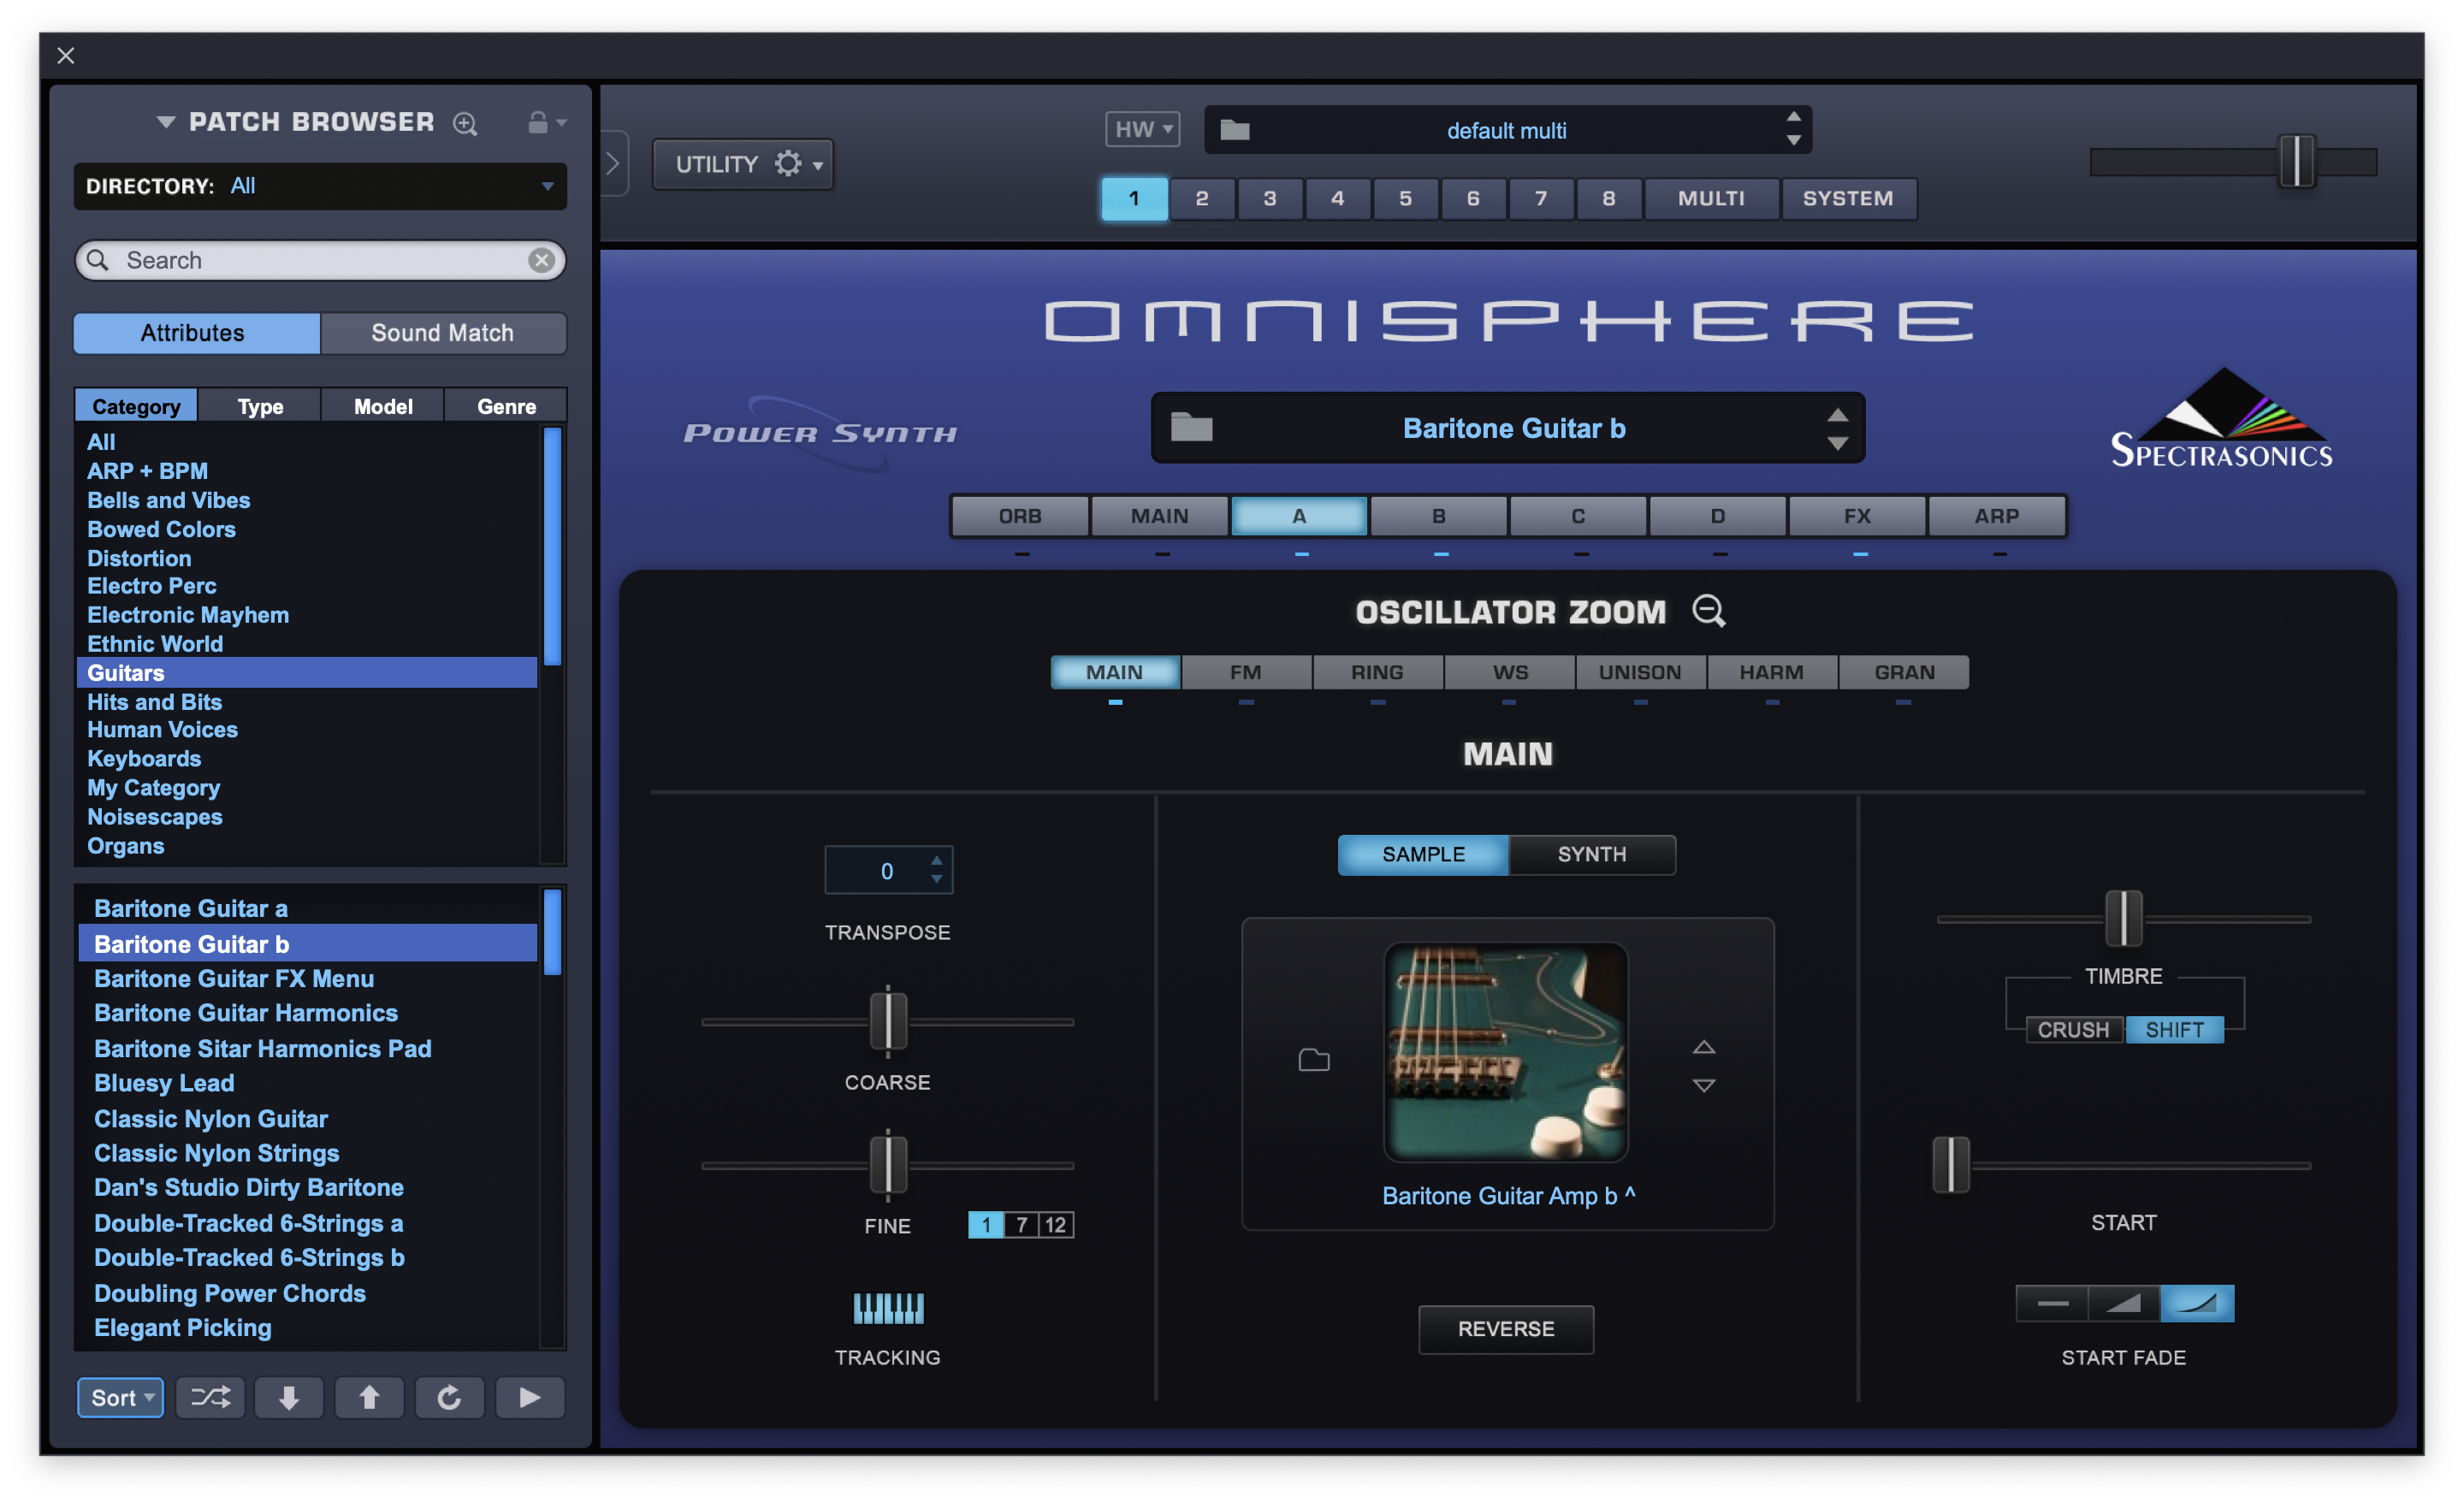Toggle the REVERSE button
This screenshot has height=1502, width=2464.
click(1506, 1328)
